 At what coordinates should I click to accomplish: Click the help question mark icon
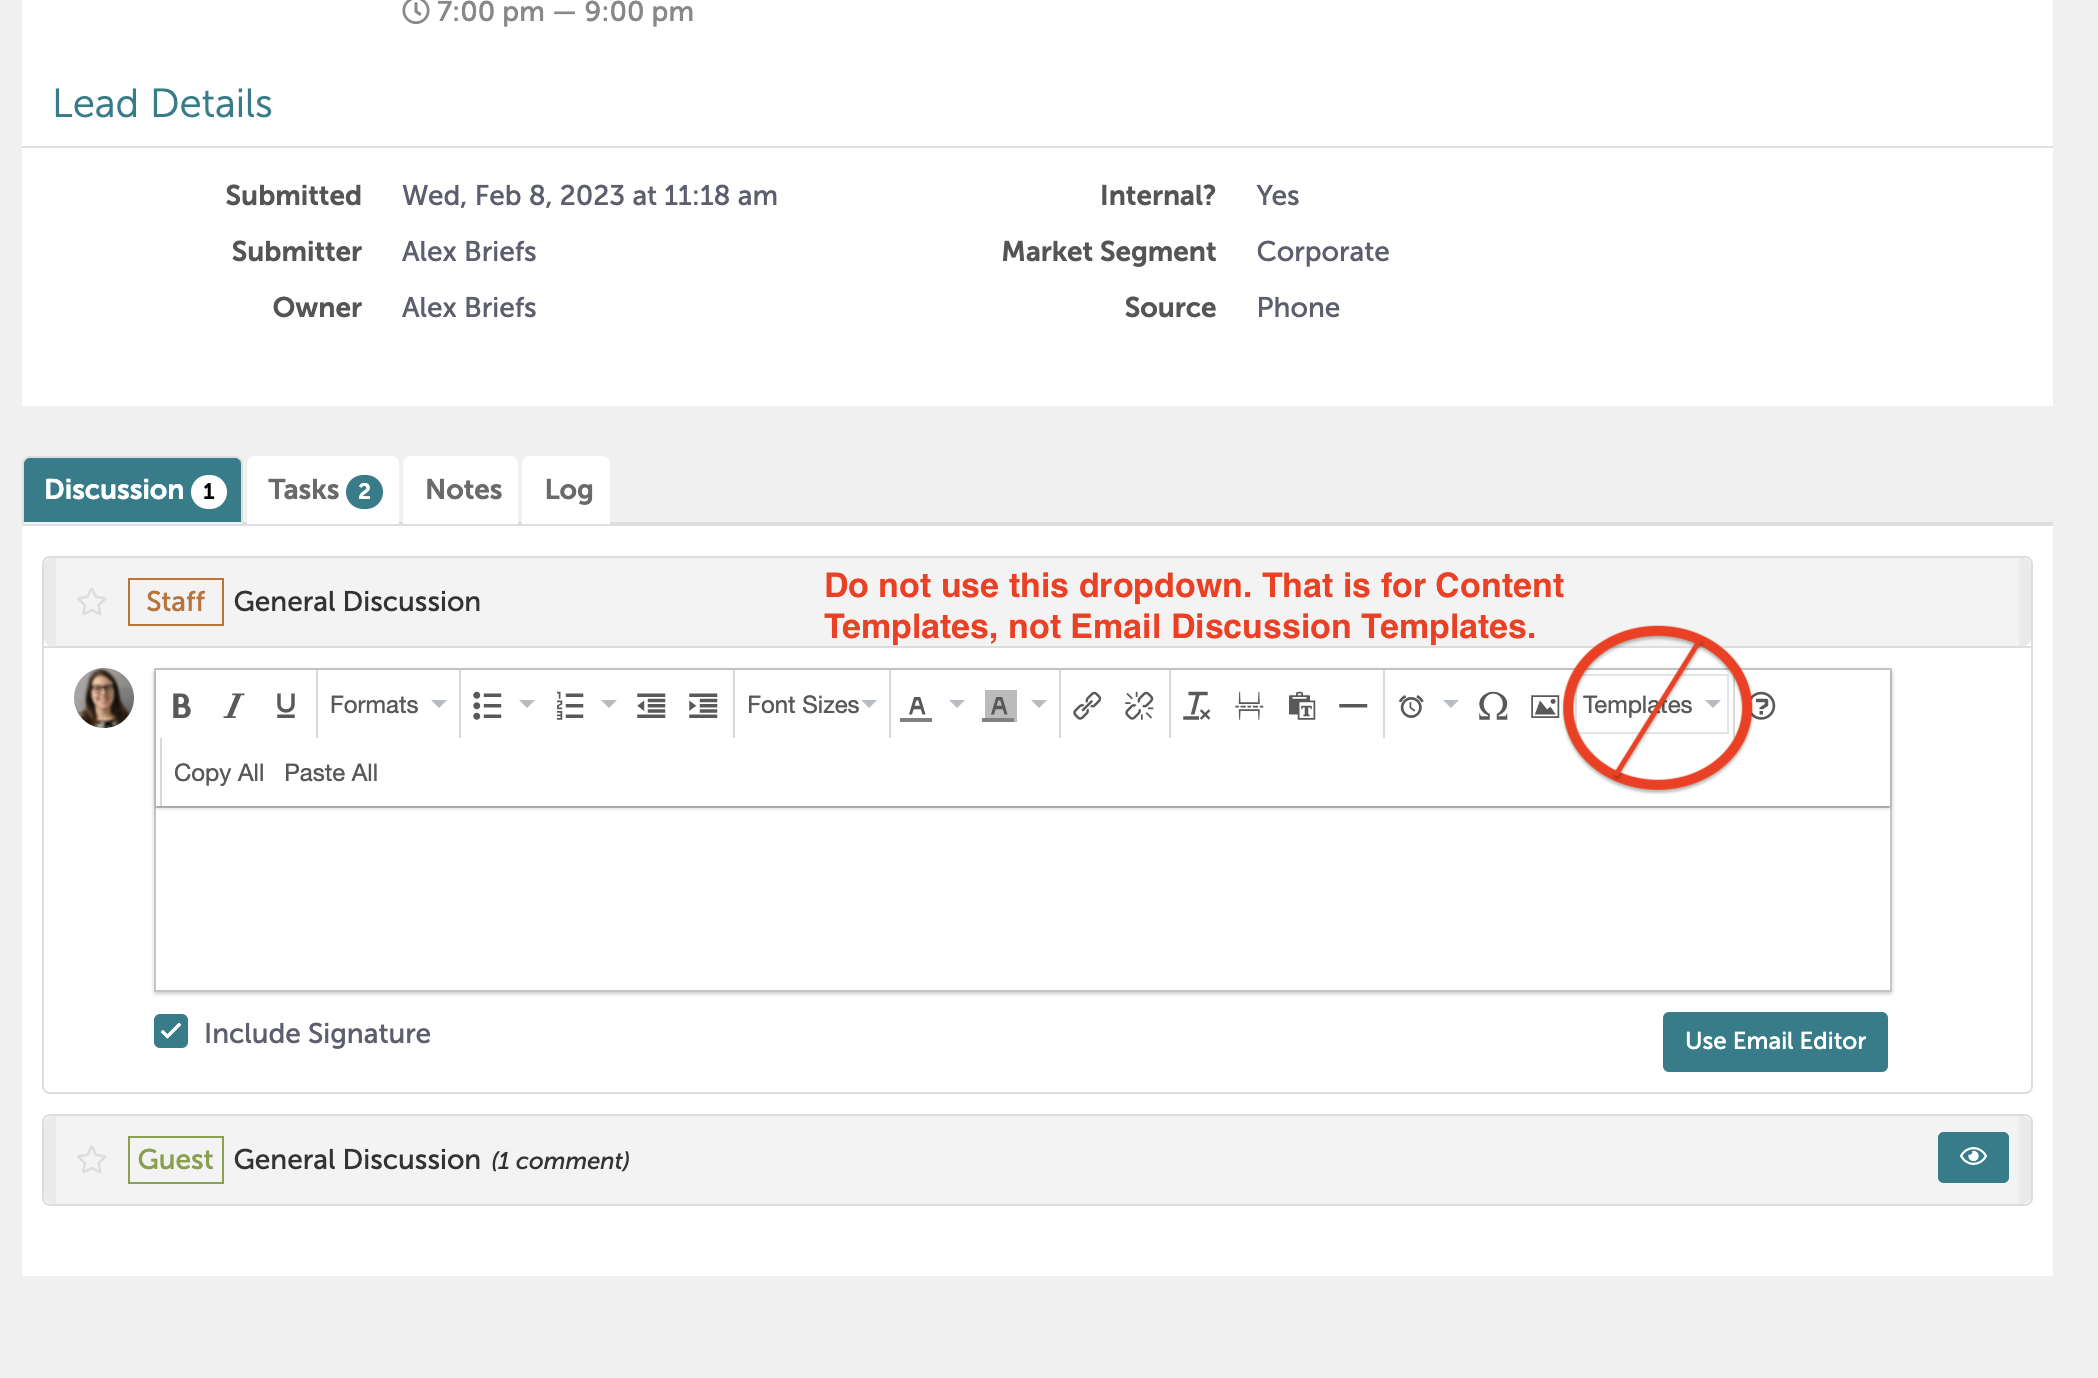(1762, 706)
